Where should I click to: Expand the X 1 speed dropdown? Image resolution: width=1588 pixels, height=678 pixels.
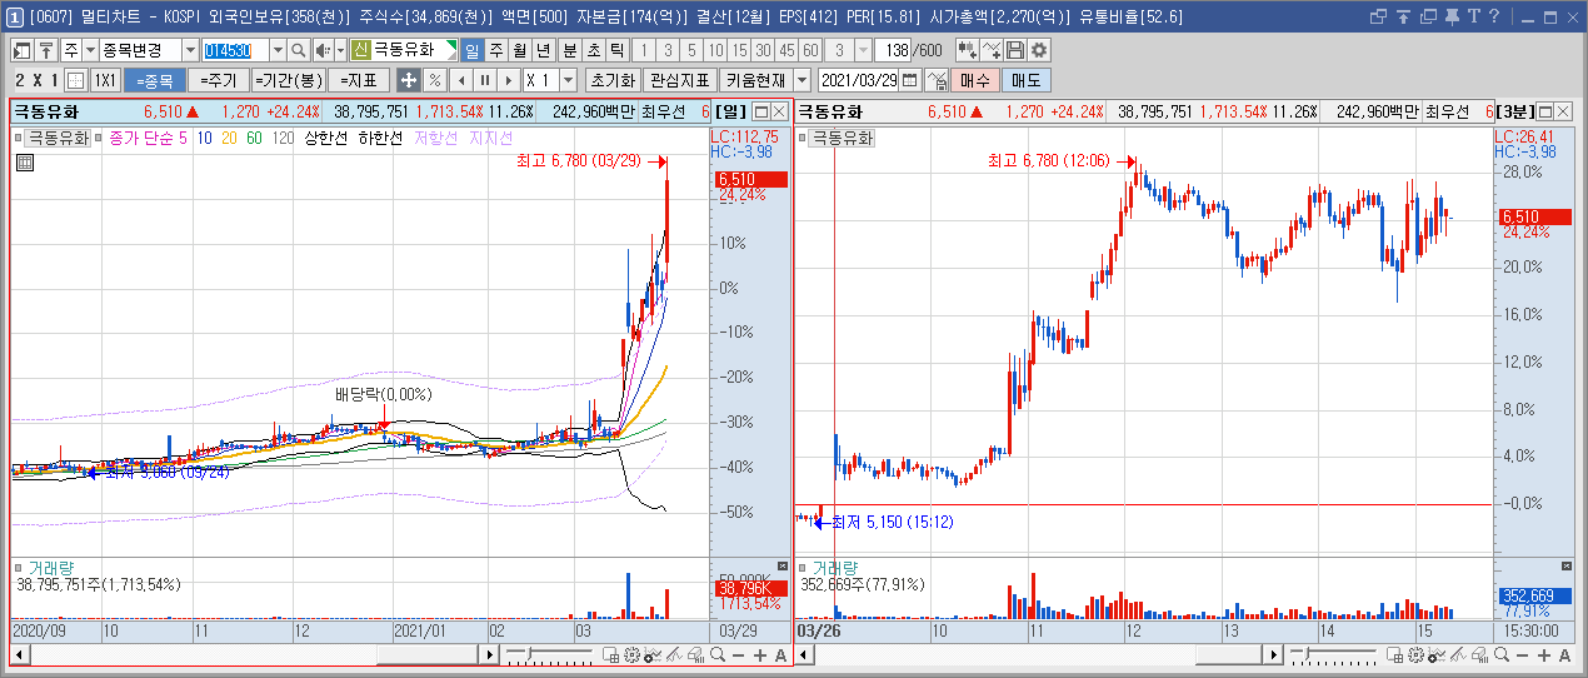tap(569, 80)
